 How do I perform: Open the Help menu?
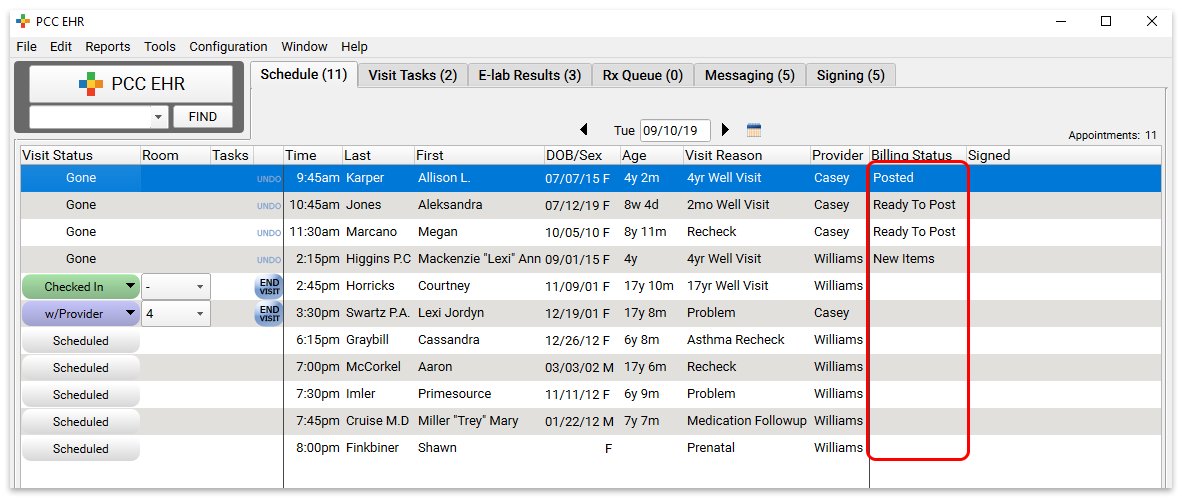(x=354, y=47)
